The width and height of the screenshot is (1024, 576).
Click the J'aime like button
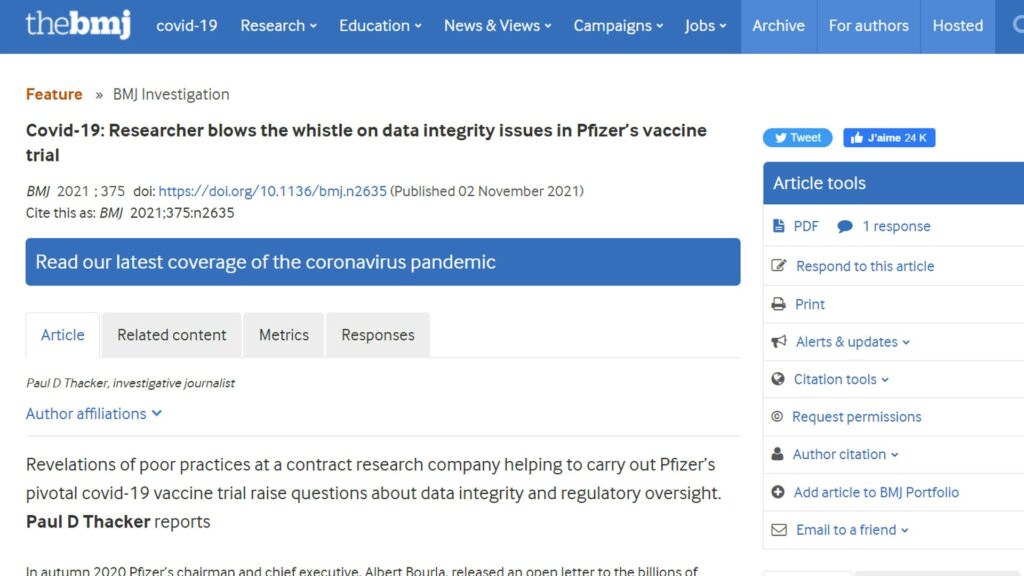889,138
